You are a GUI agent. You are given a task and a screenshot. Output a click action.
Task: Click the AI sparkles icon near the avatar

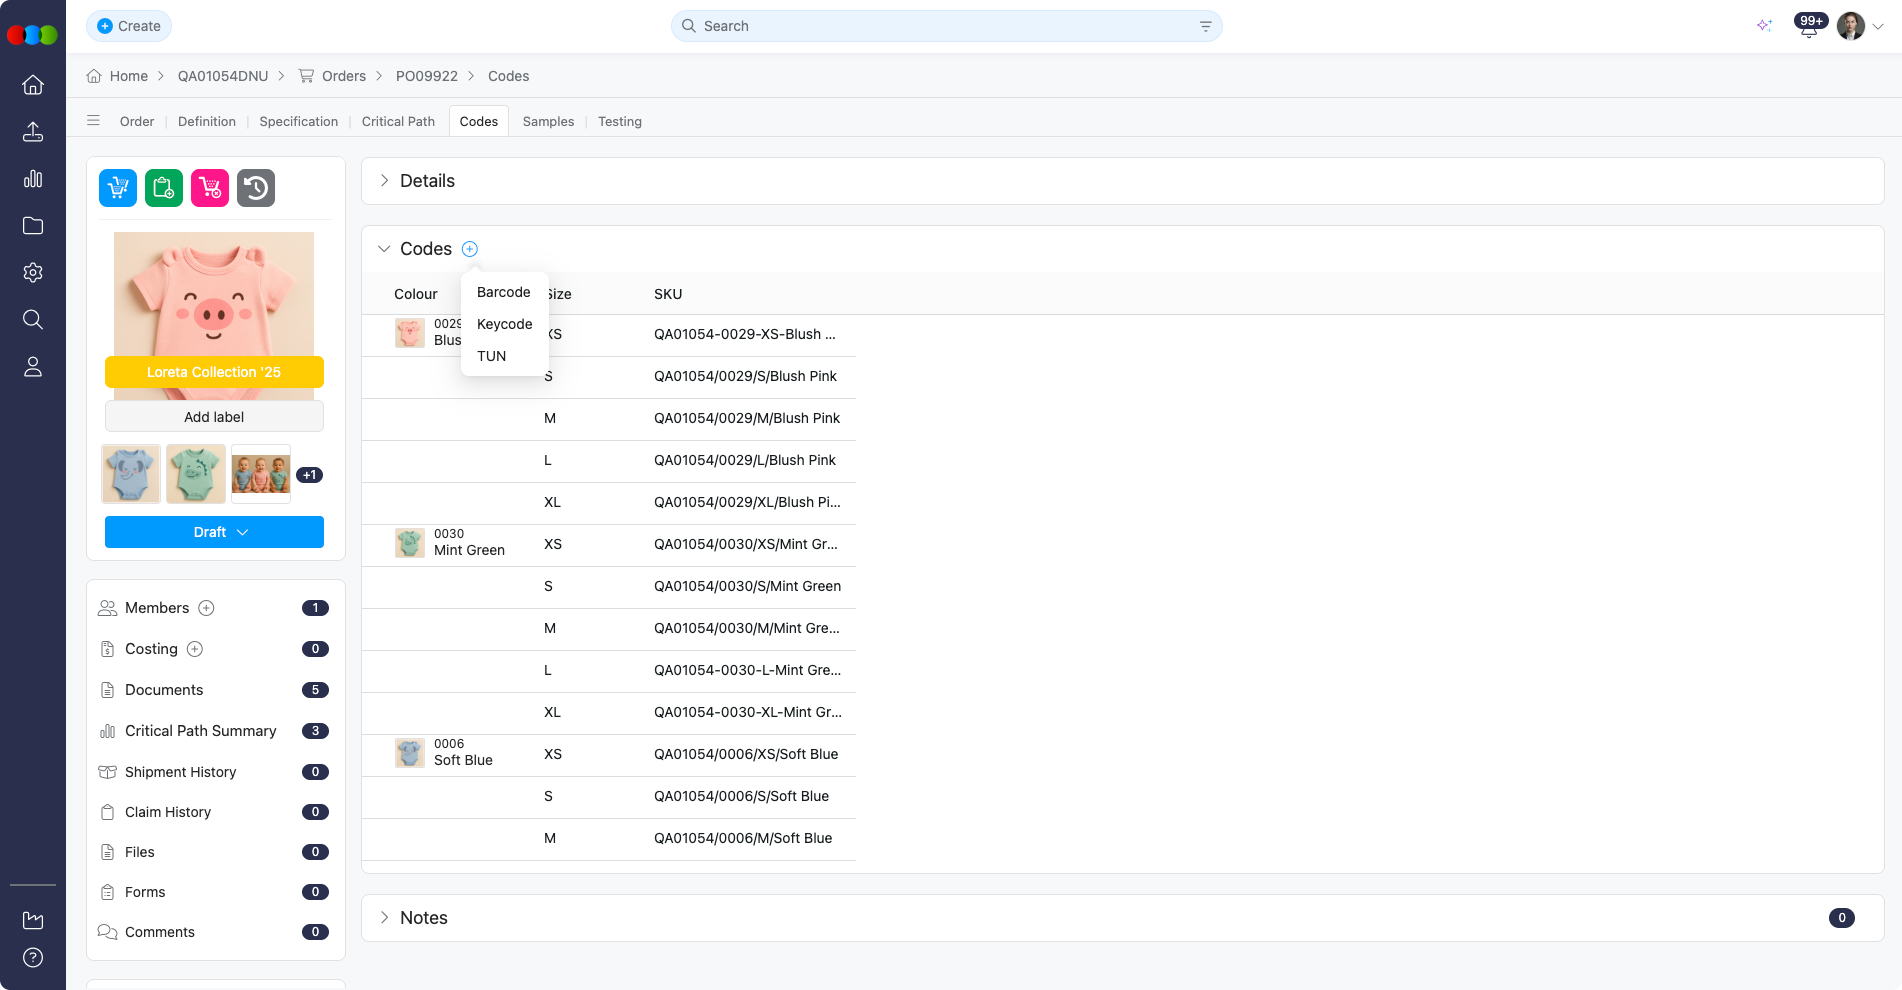tap(1765, 26)
